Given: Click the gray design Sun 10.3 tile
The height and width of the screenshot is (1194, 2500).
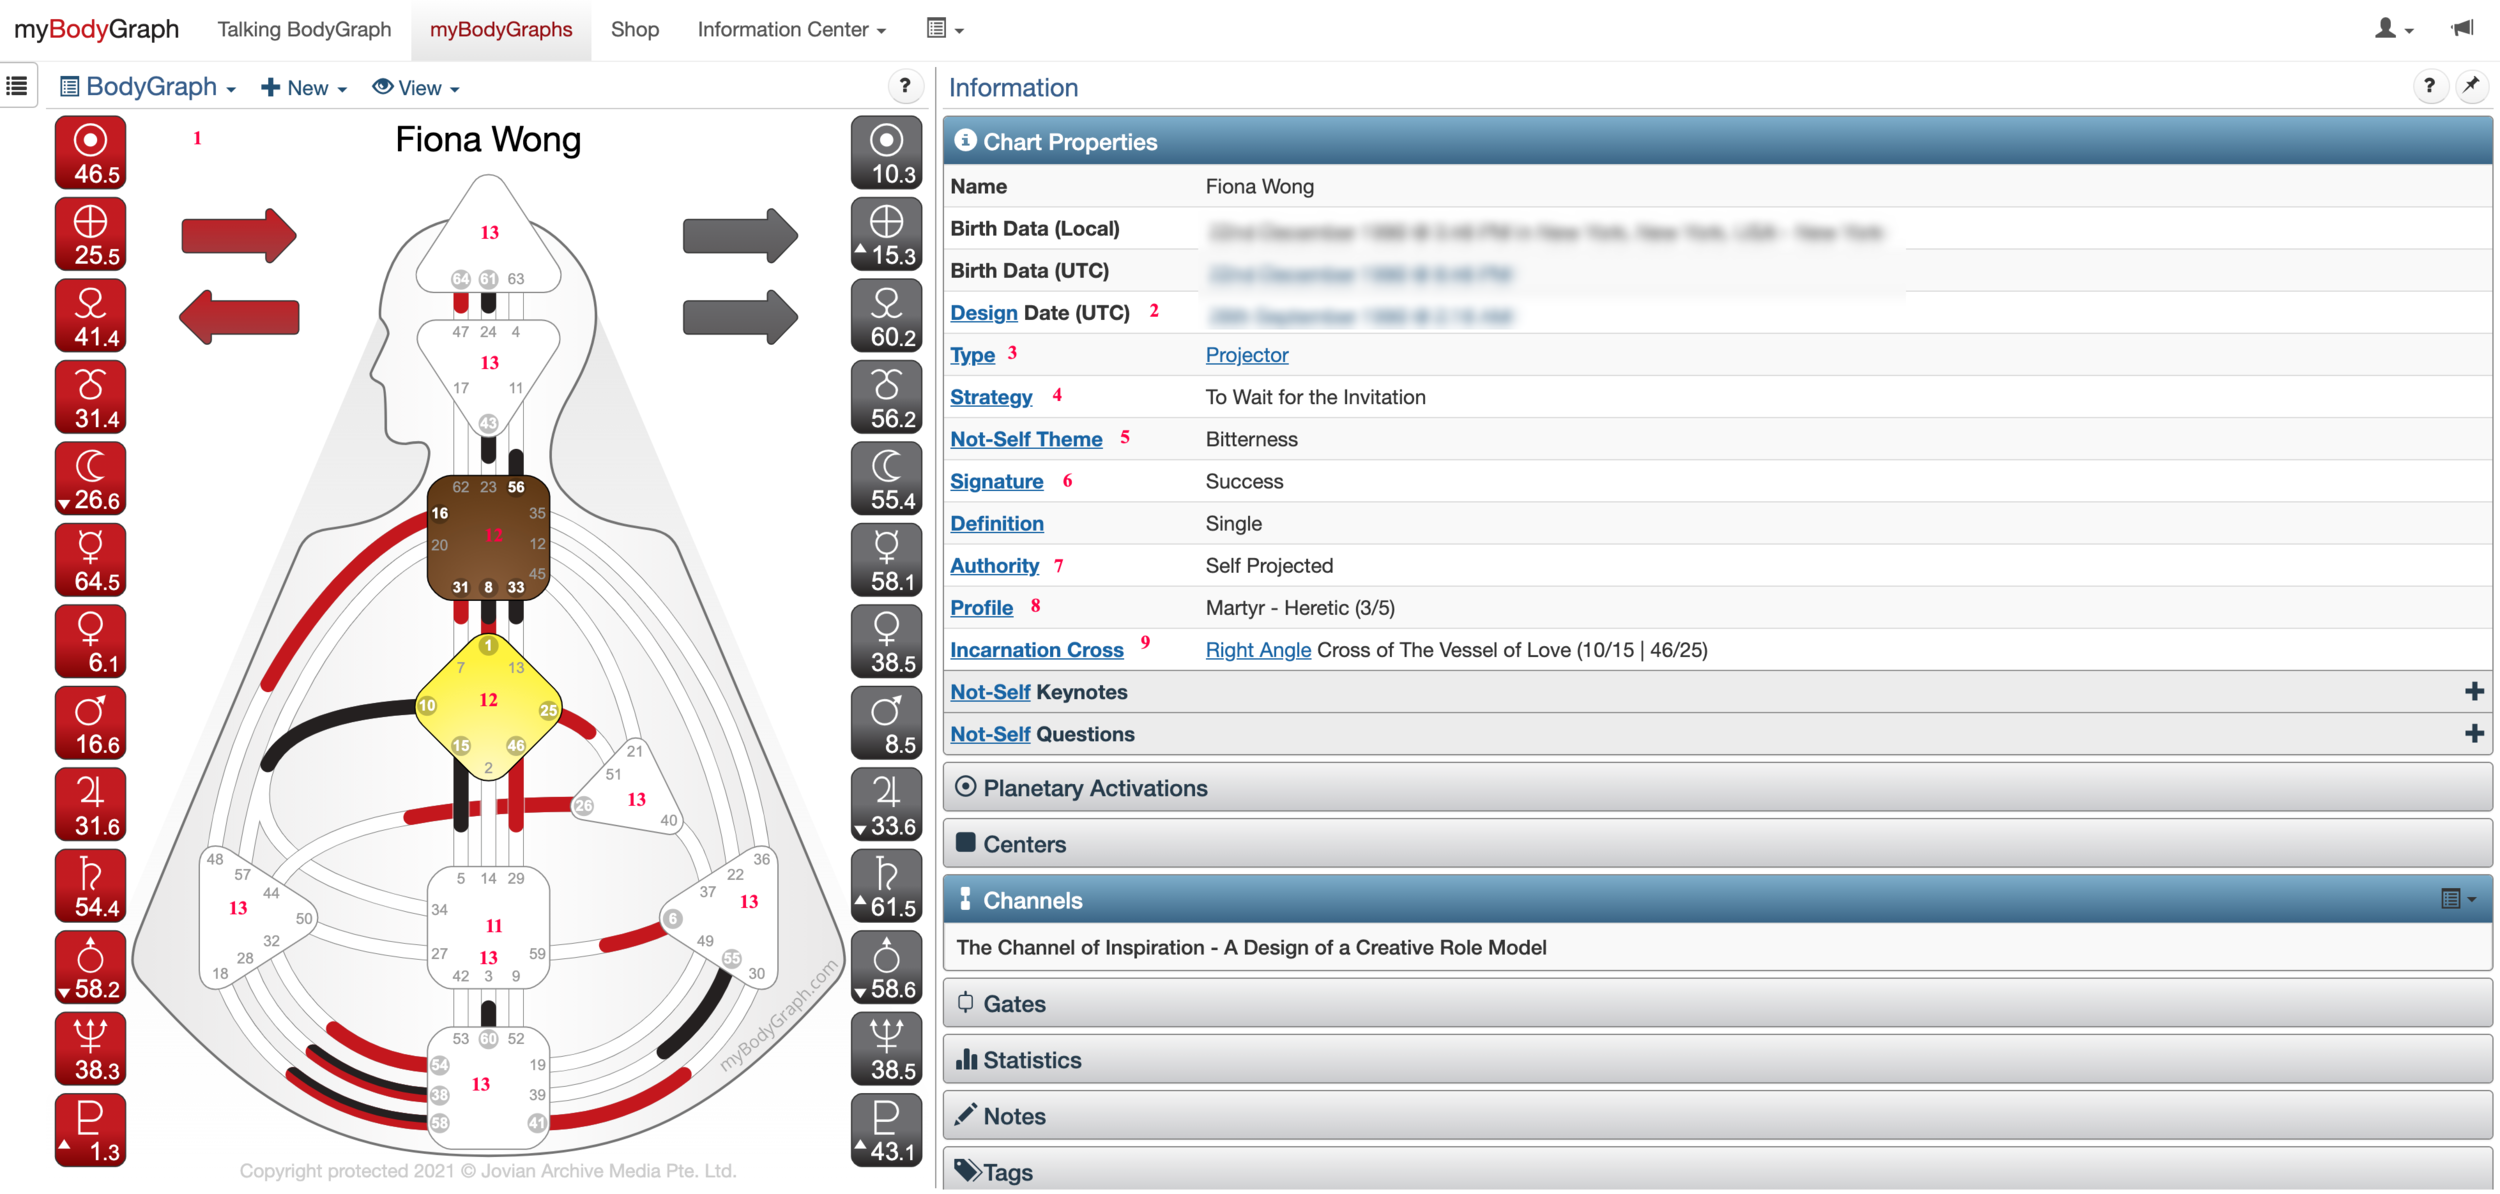Looking at the screenshot, I should pyautogui.click(x=886, y=152).
